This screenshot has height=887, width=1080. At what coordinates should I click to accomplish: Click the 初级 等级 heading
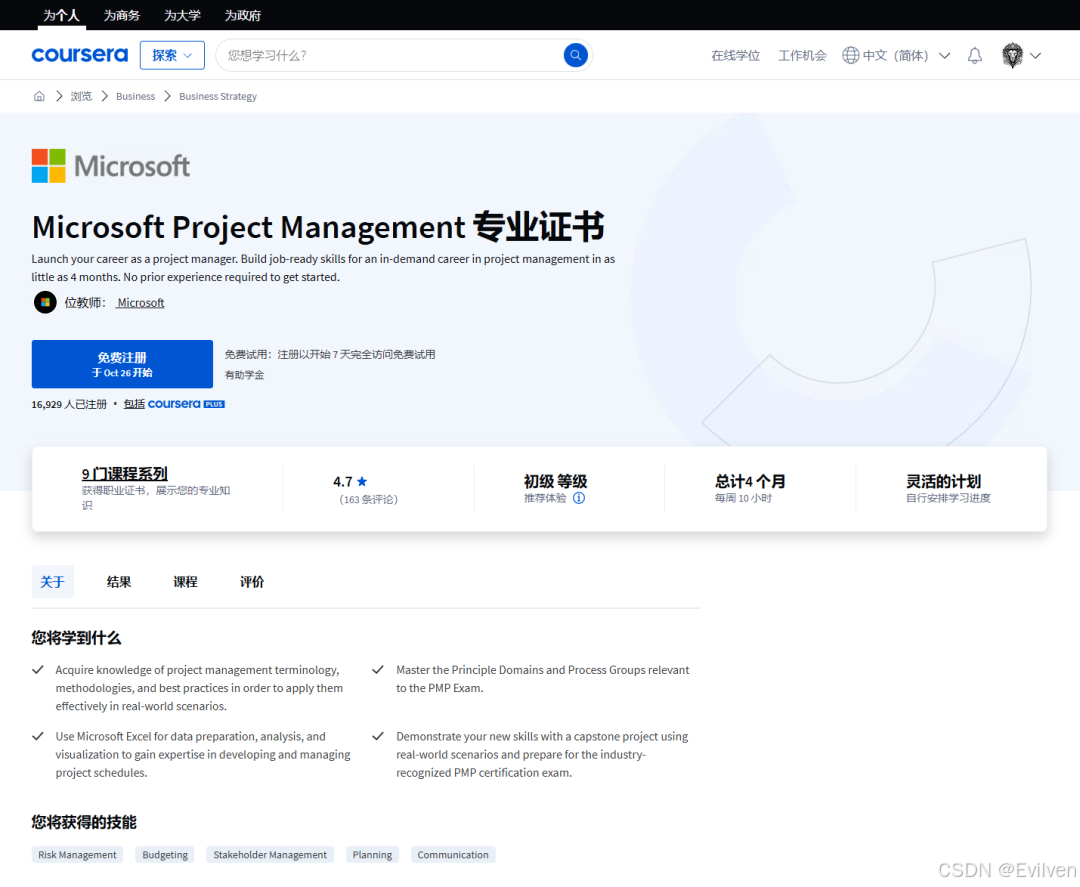(555, 481)
